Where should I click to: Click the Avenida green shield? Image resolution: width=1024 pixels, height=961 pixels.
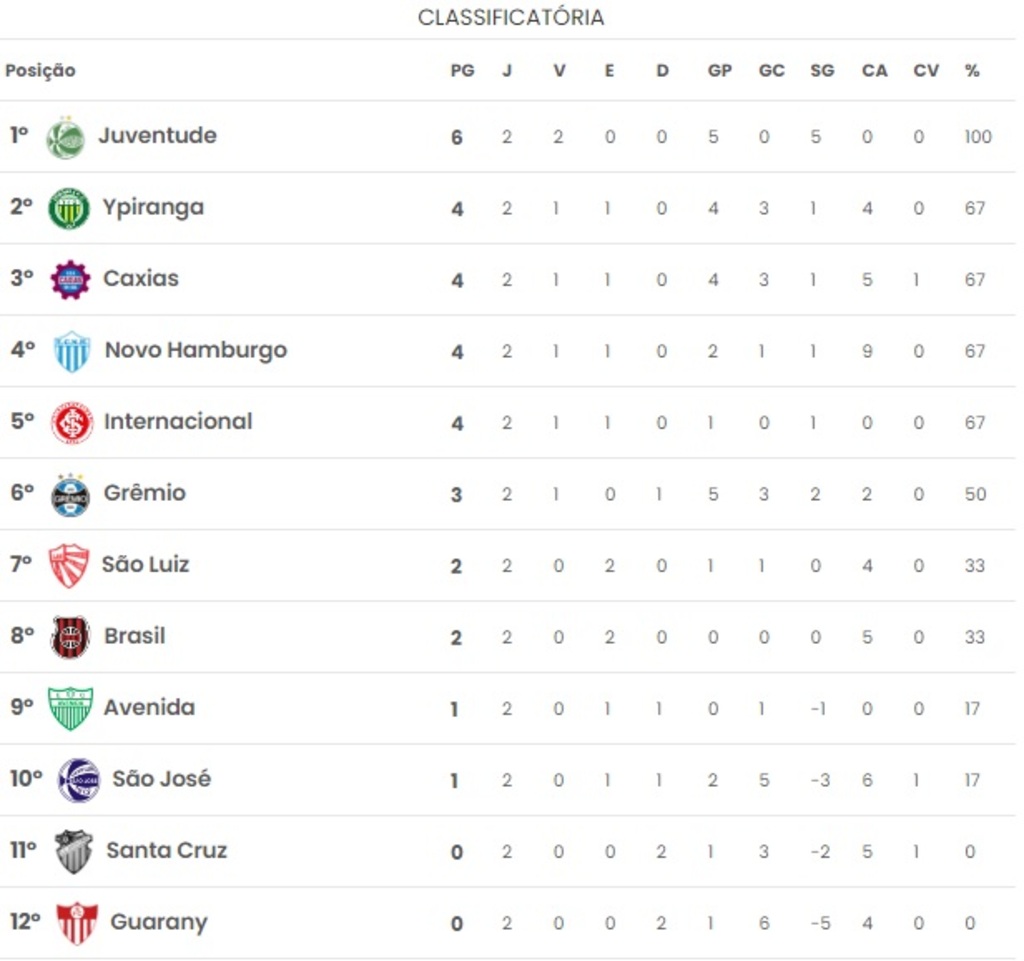click(70, 708)
